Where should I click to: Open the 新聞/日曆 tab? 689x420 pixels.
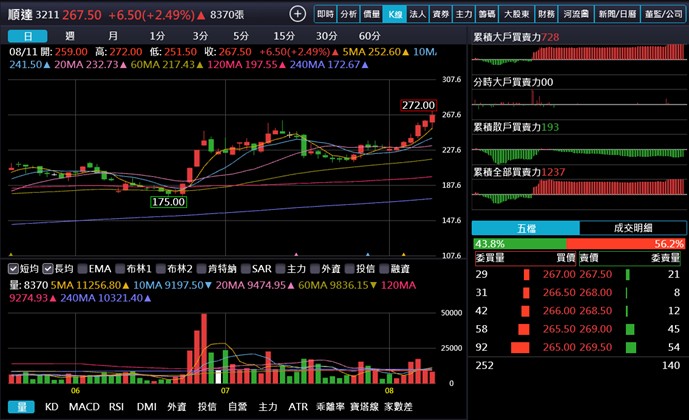(x=617, y=14)
